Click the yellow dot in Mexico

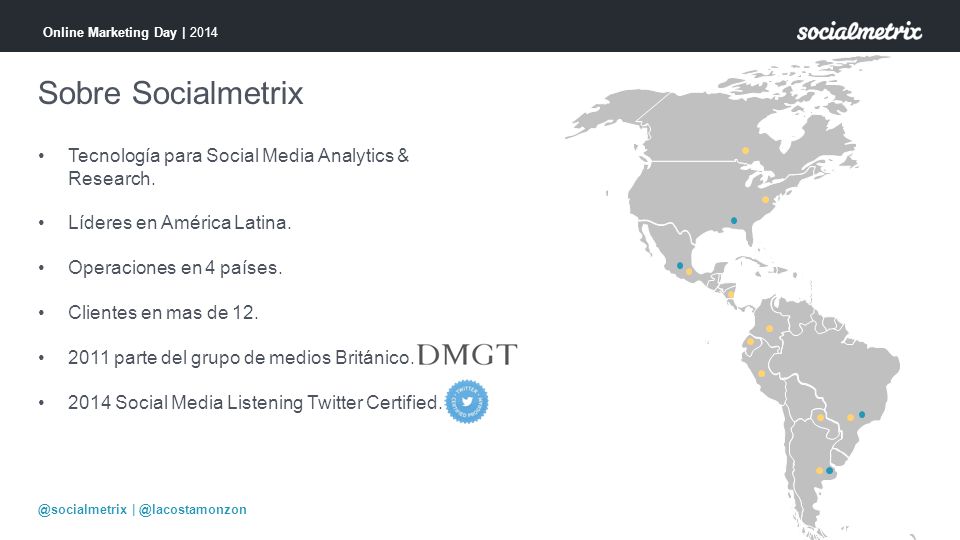tap(689, 271)
